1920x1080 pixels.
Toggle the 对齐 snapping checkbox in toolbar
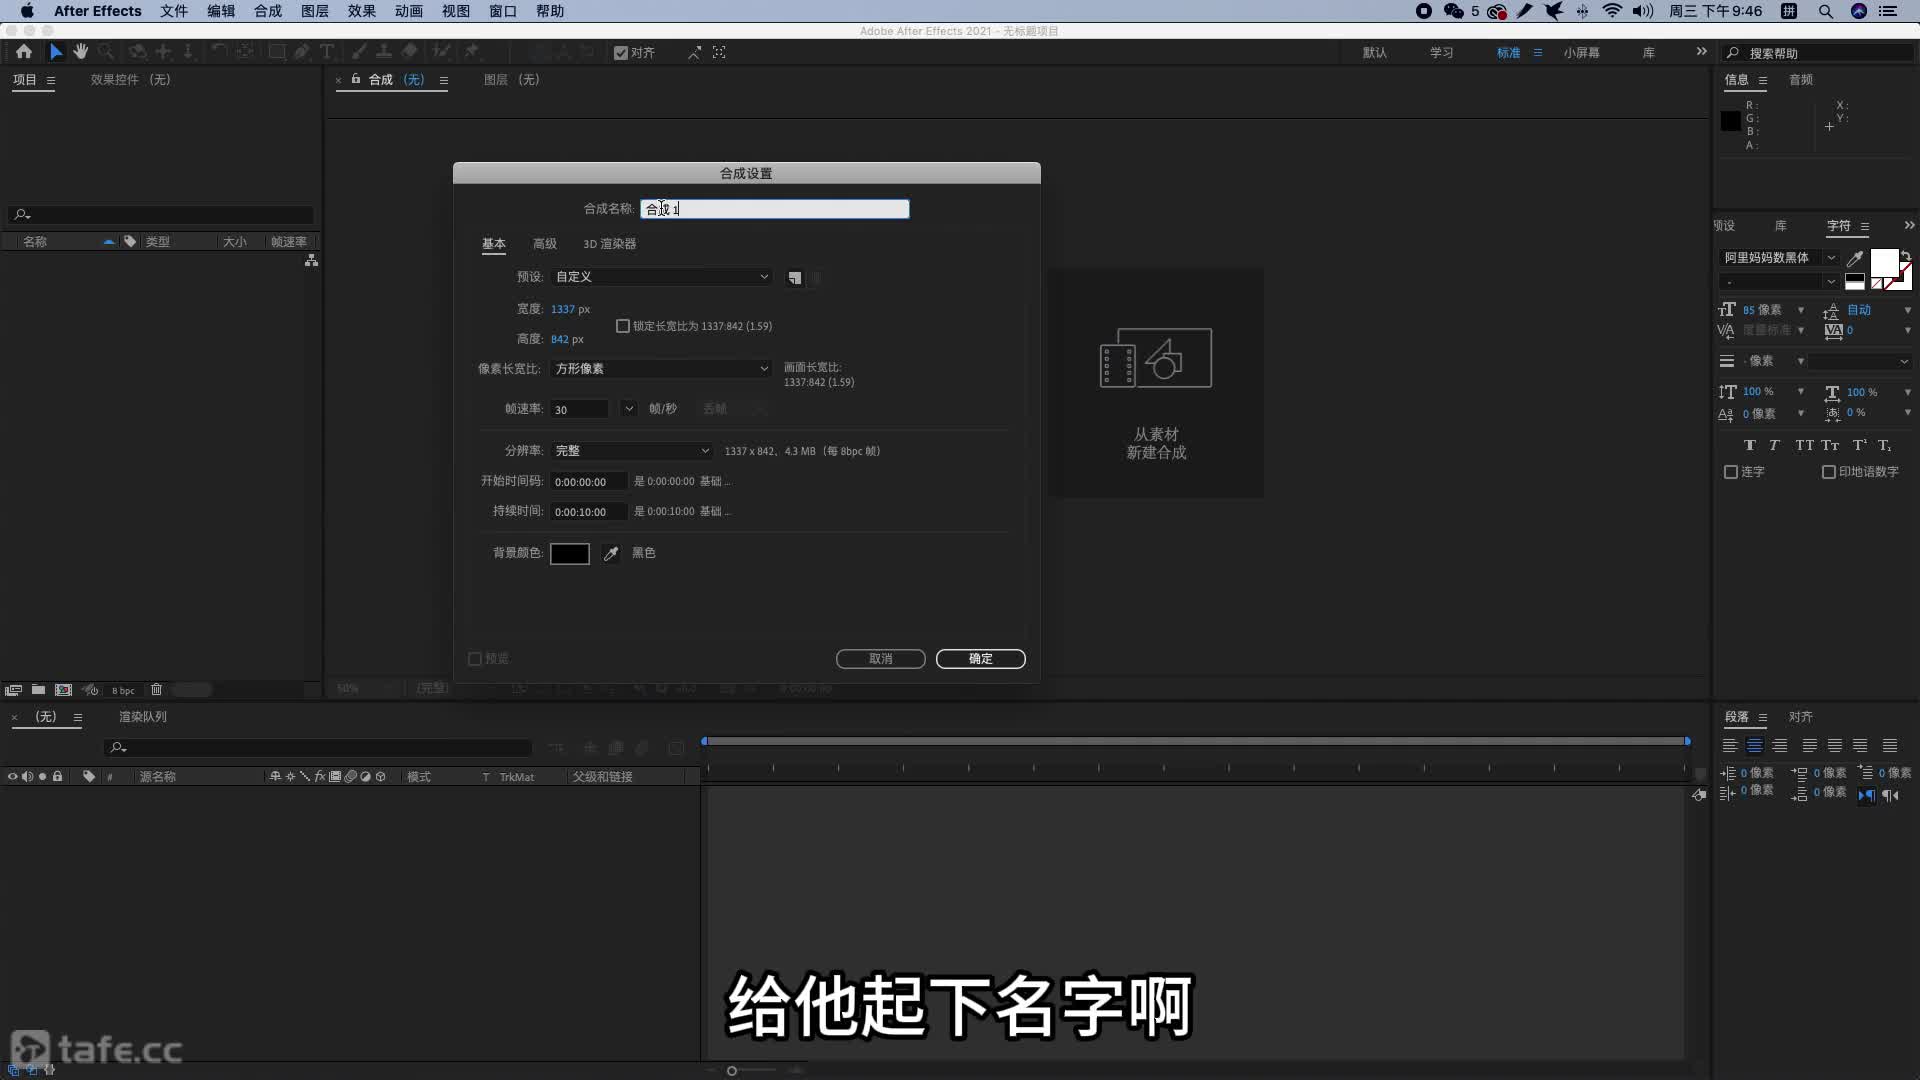tap(621, 53)
